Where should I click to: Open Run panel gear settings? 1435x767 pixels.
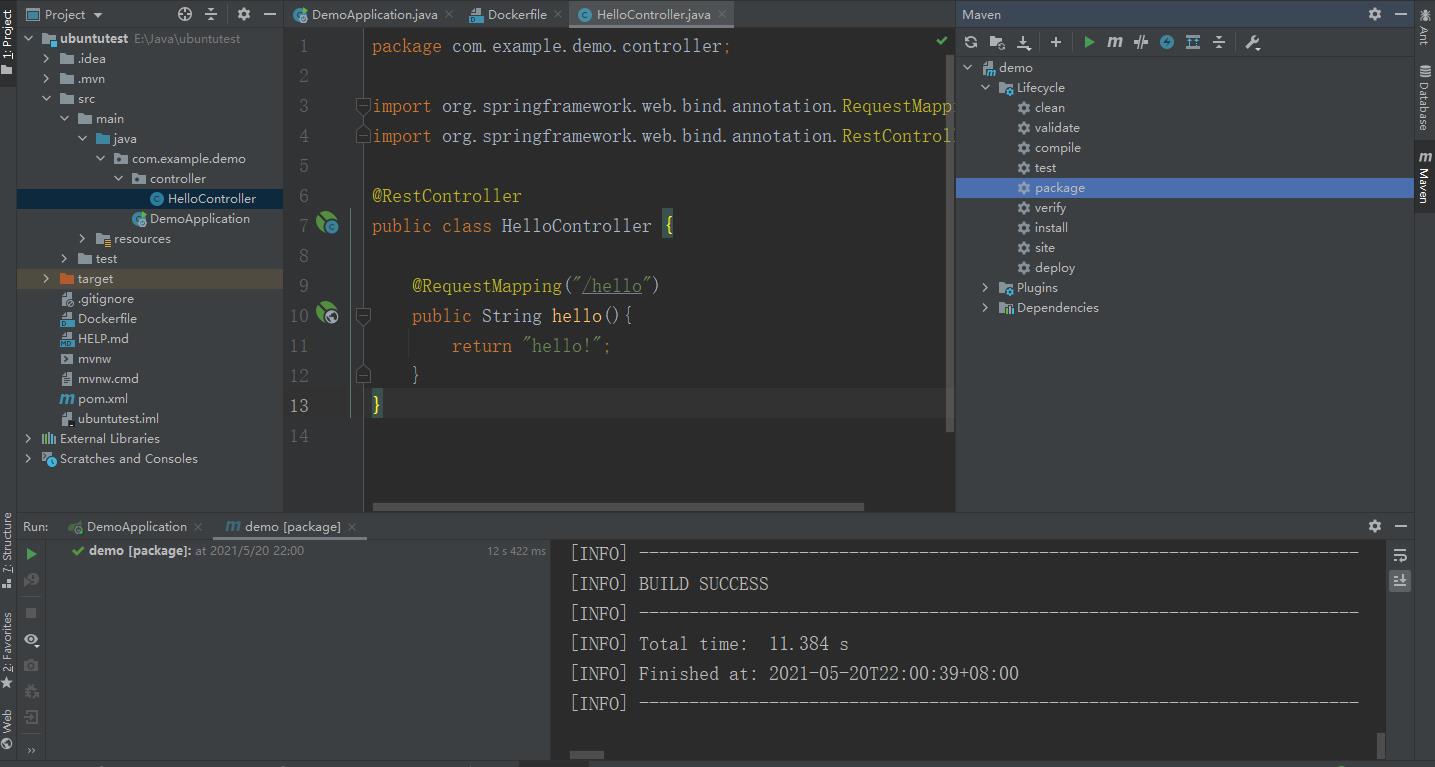click(x=1375, y=526)
